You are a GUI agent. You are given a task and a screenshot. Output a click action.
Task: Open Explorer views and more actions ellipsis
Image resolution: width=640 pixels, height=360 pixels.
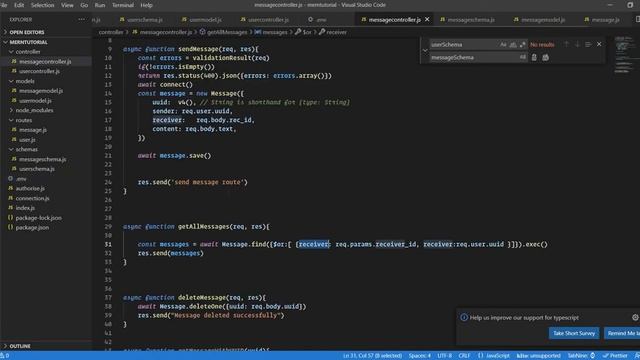pyautogui.click(x=82, y=19)
